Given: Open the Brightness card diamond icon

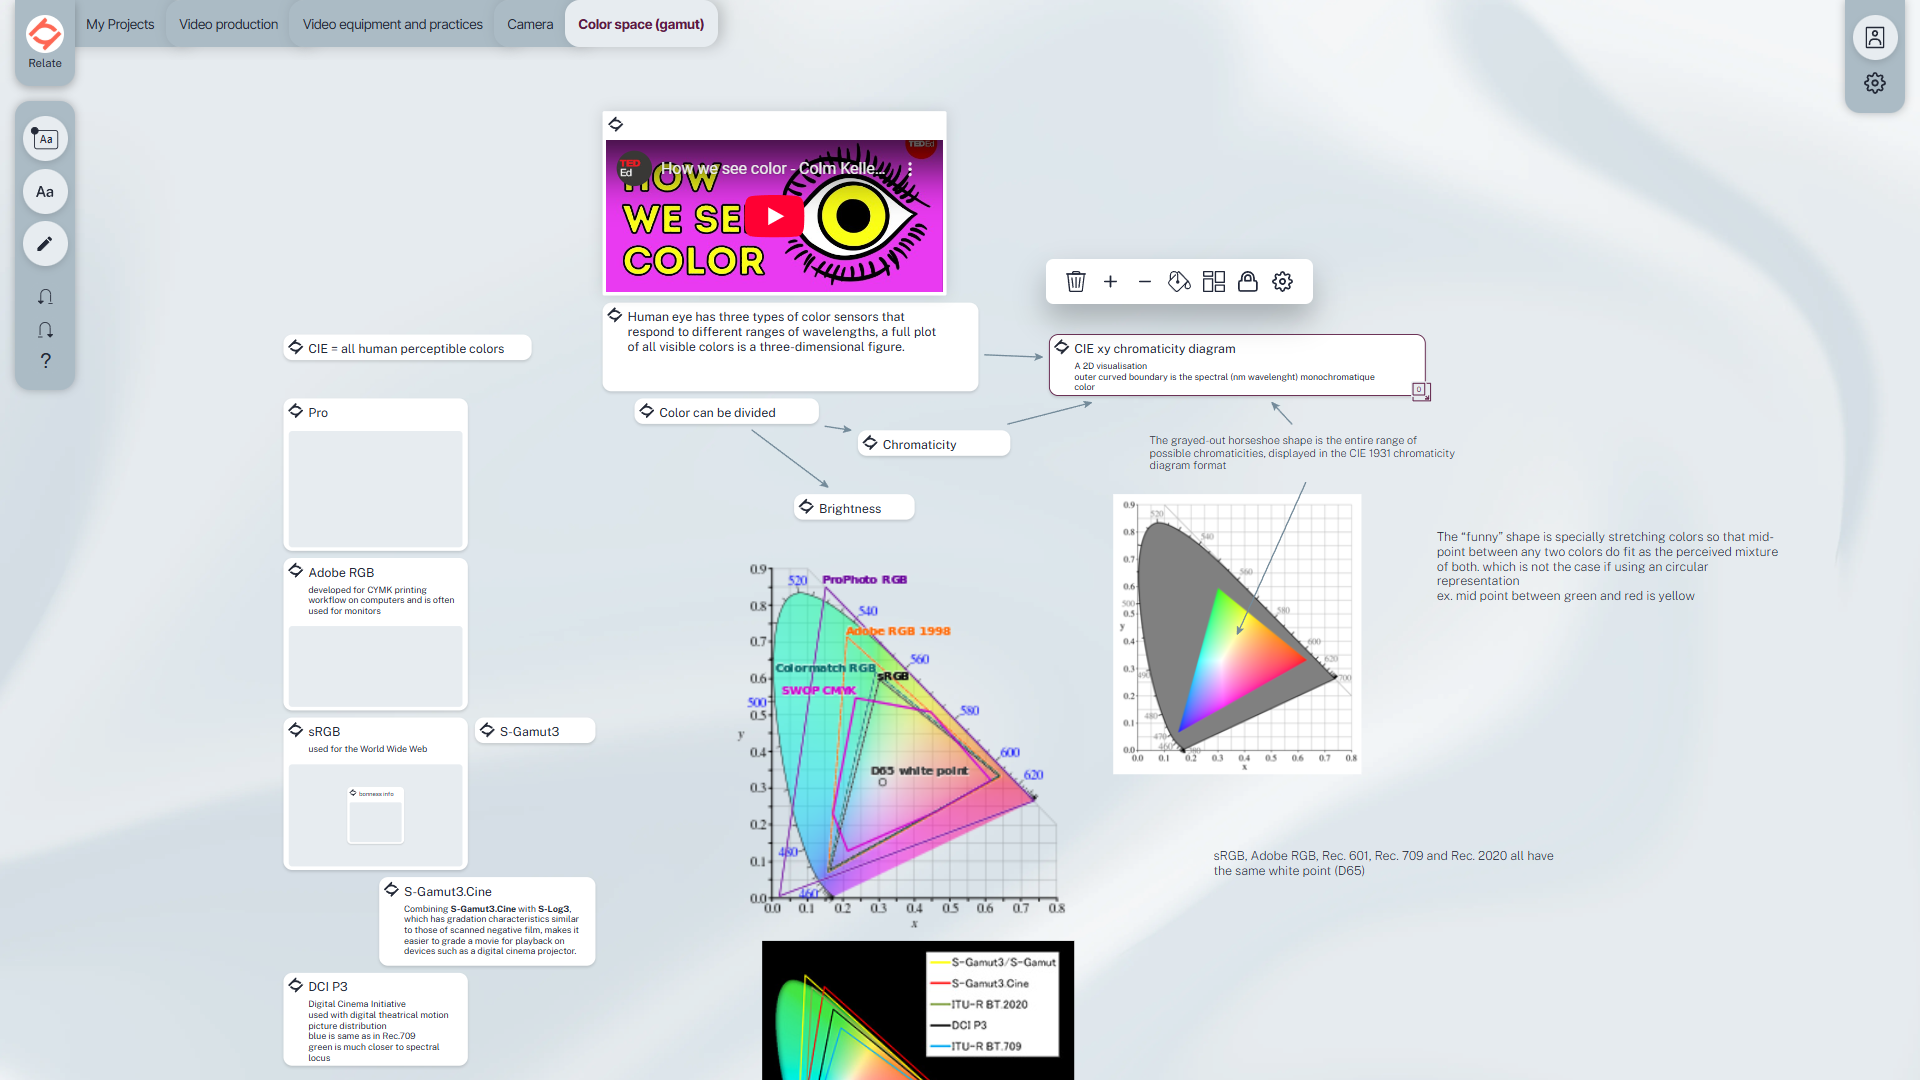Looking at the screenshot, I should coord(806,507).
